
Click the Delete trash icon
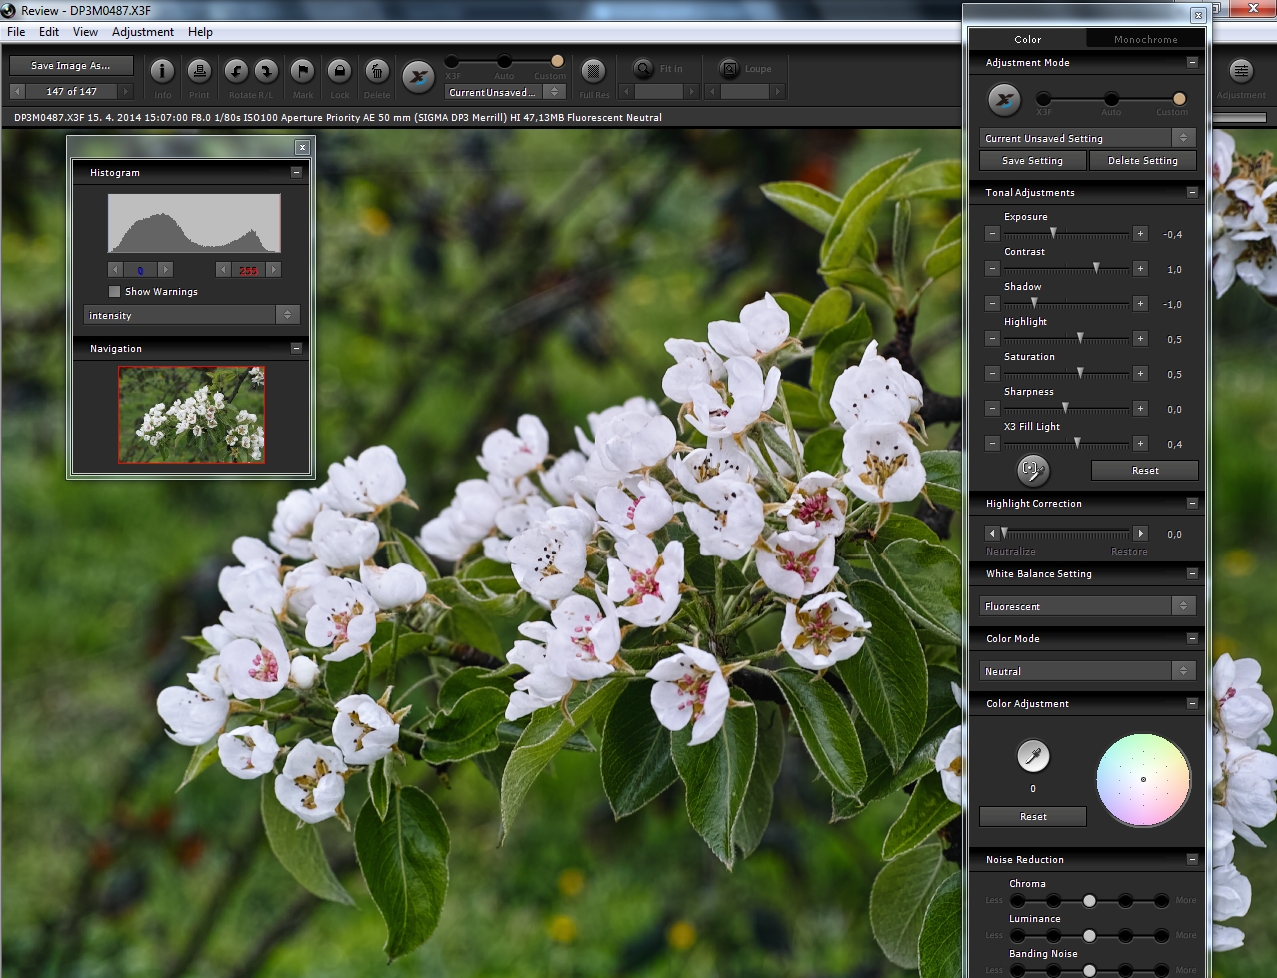376,72
